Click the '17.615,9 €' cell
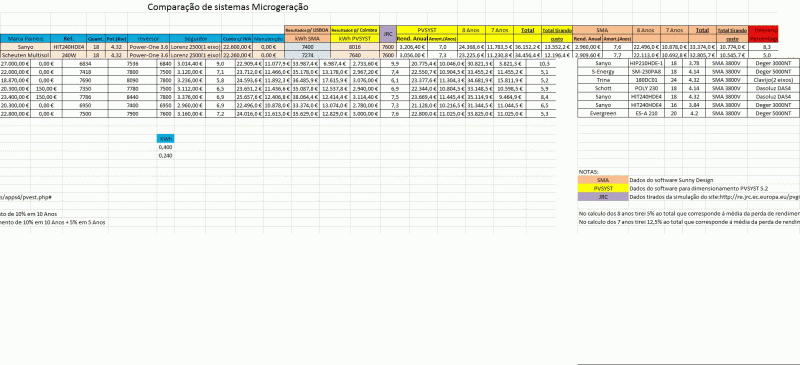The height and width of the screenshot is (365, 800). point(335,80)
